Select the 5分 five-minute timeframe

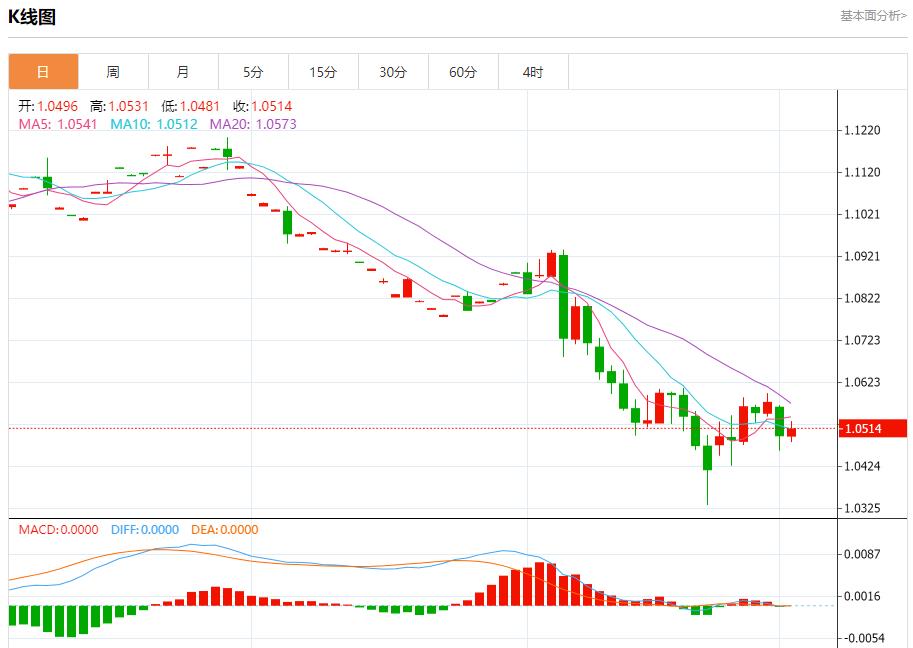pyautogui.click(x=253, y=71)
